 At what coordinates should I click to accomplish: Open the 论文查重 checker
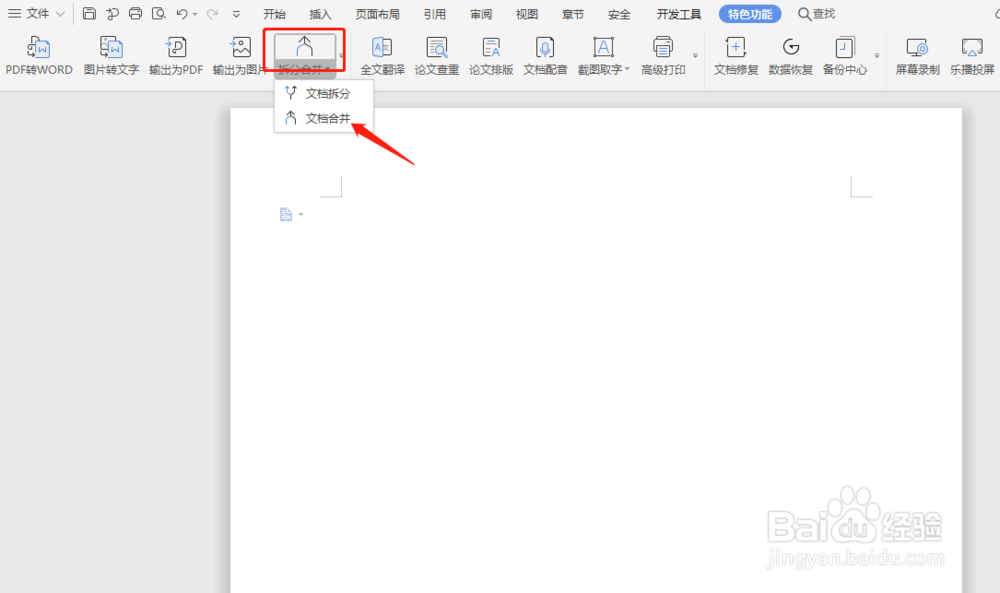(x=437, y=55)
